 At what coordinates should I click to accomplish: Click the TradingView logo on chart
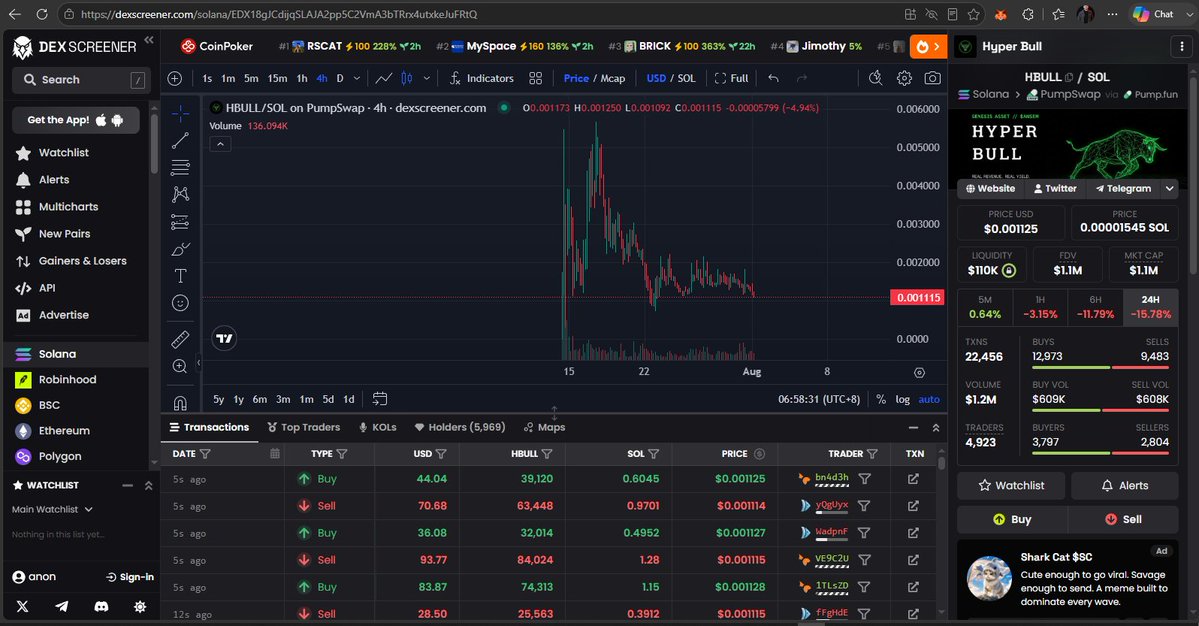click(x=224, y=339)
